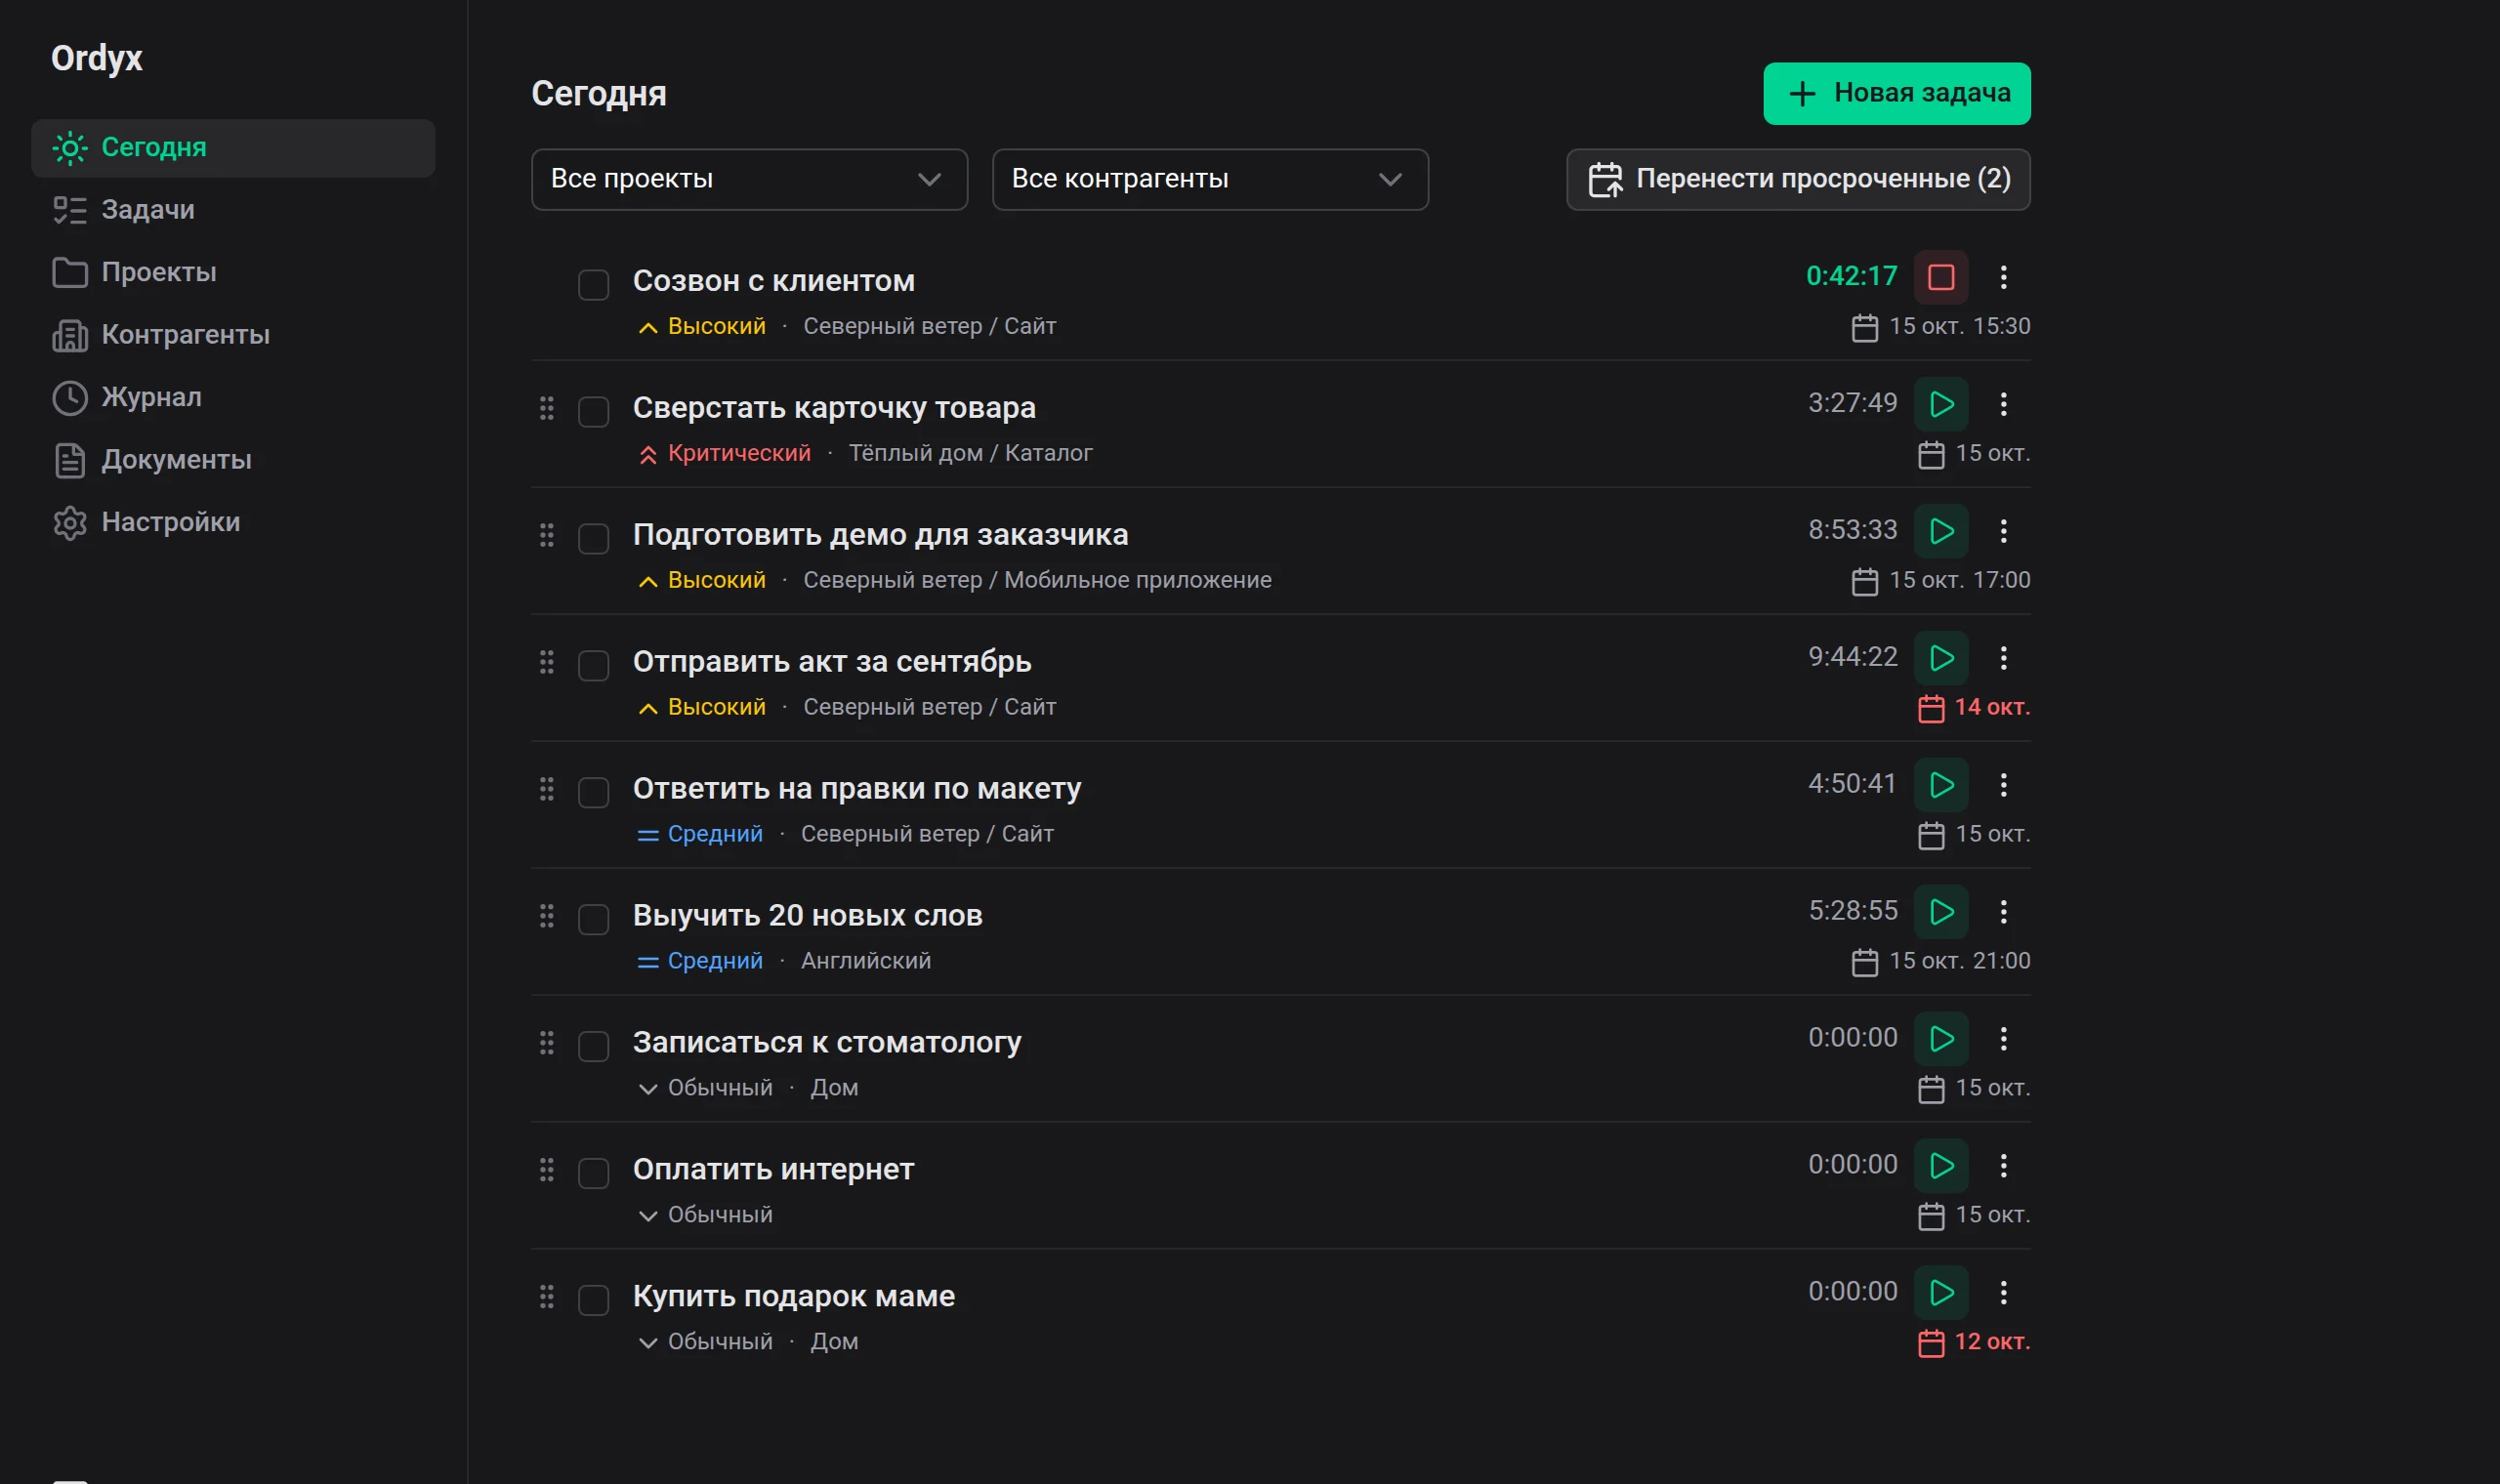
Task: Open Документы from the sidebar
Action: coord(233,460)
